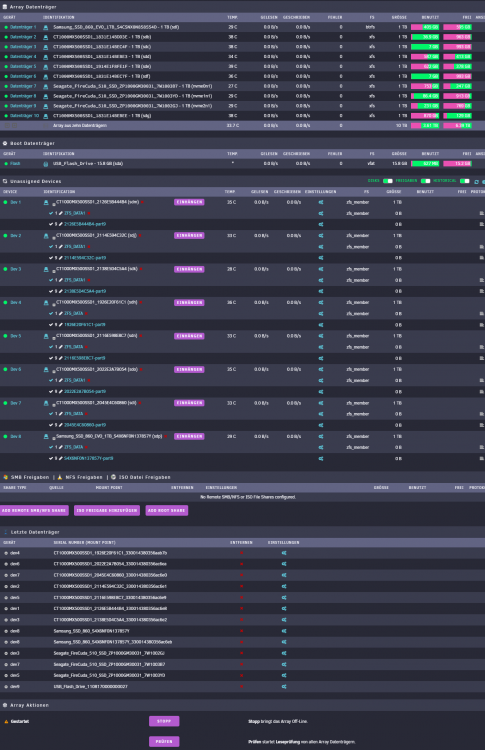Viewport: 485px width, 750px height.
Task: Open settings icon for historical dev2 2114E594C32C
Action: point(284,586)
